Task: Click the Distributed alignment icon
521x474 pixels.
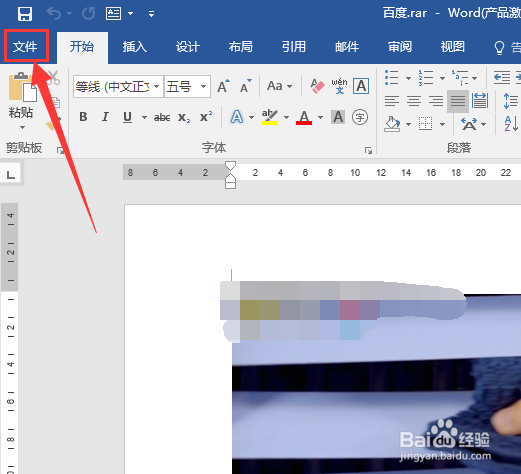Action: [x=480, y=101]
